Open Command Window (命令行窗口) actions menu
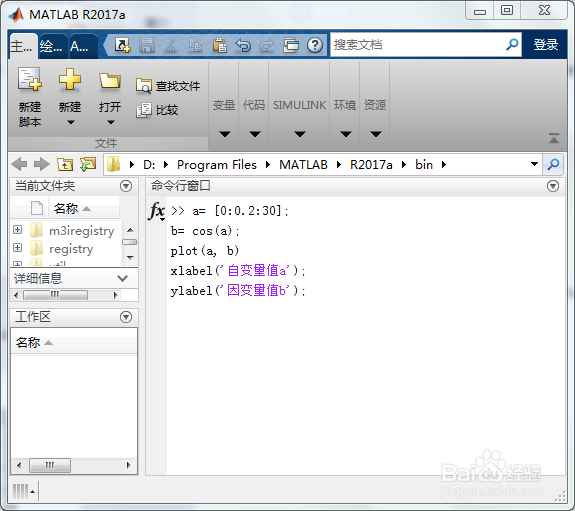The height and width of the screenshot is (511, 575). (x=553, y=186)
